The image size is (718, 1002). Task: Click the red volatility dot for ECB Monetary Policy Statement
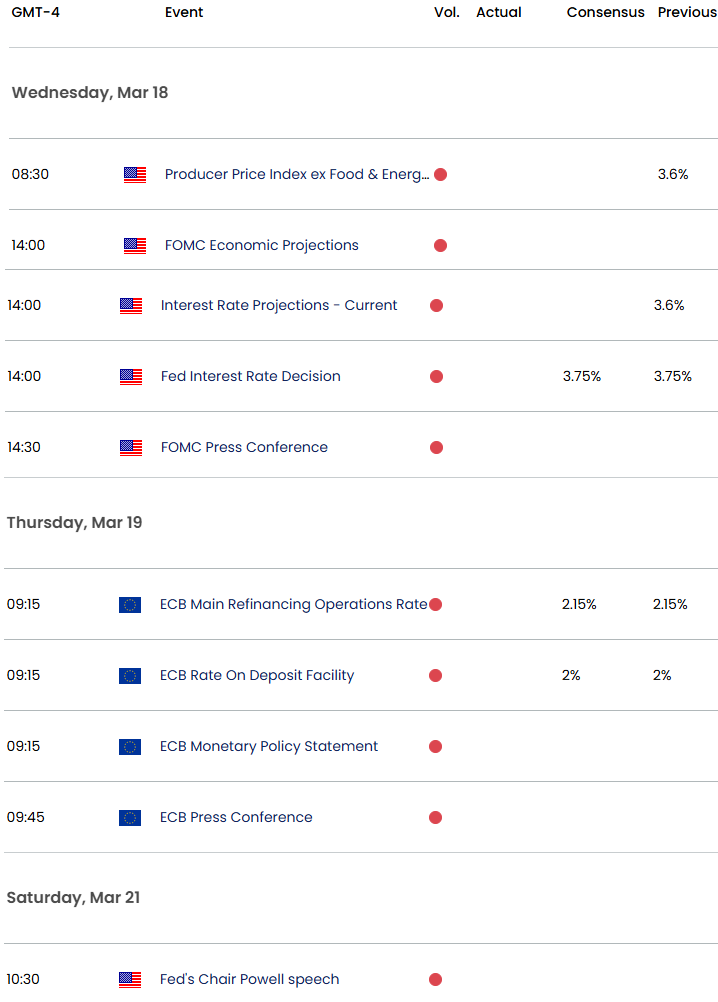point(436,747)
